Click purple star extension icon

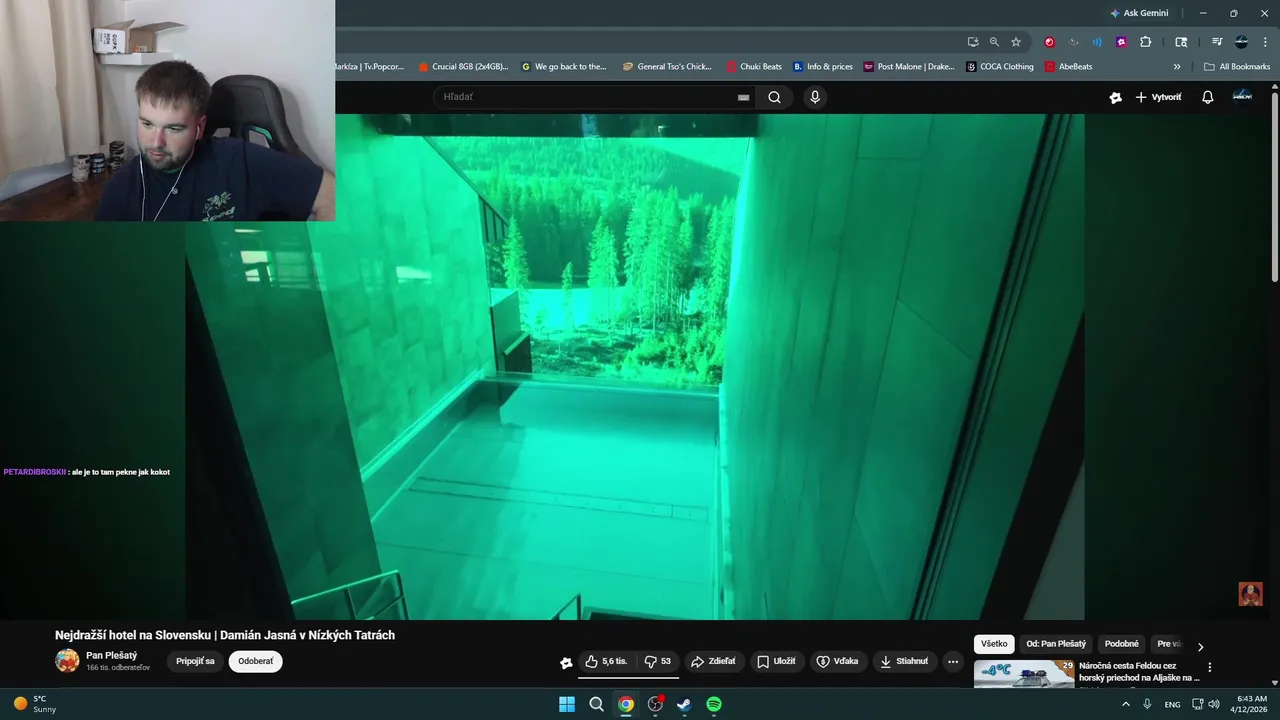pyautogui.click(x=1121, y=42)
